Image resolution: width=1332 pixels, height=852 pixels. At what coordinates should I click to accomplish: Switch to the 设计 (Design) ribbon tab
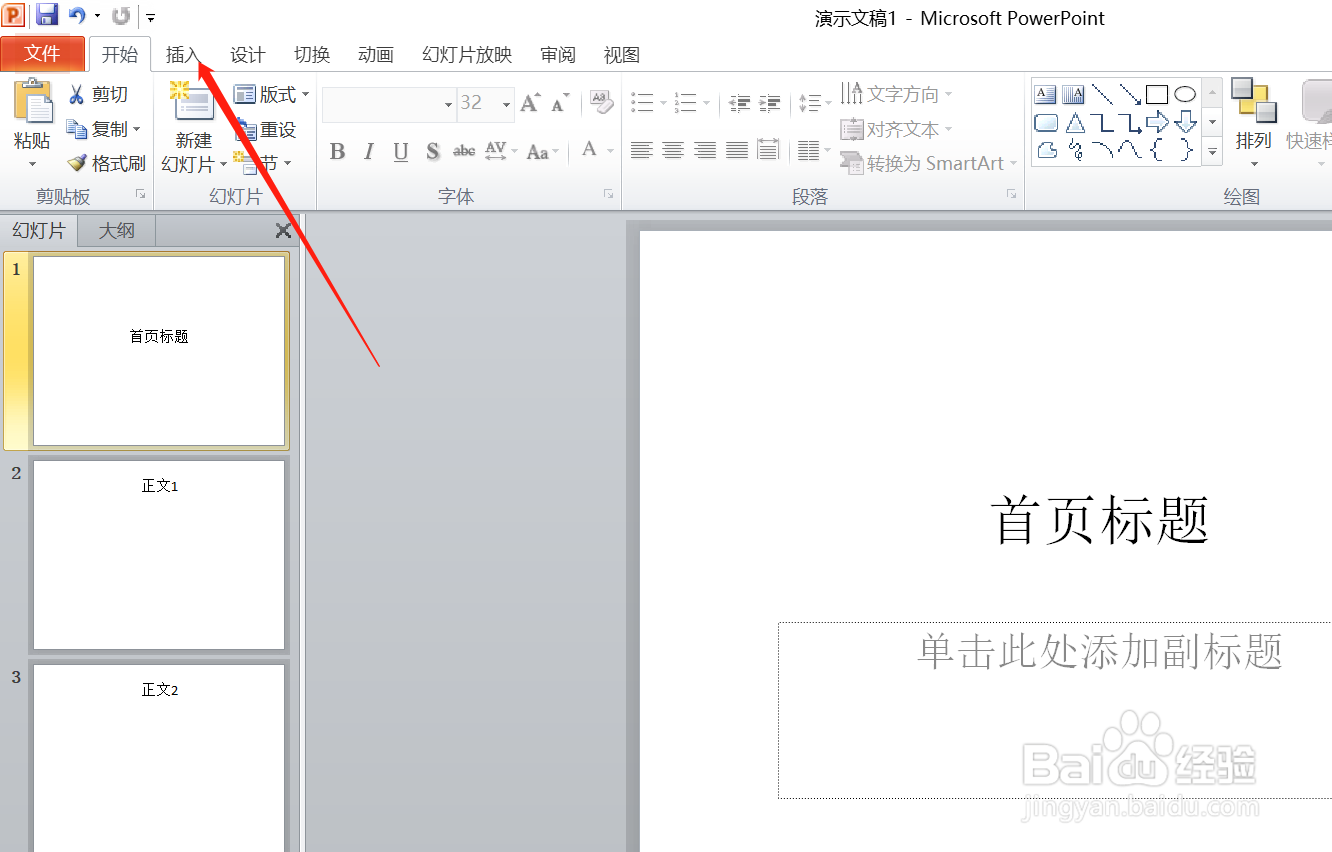tap(247, 55)
